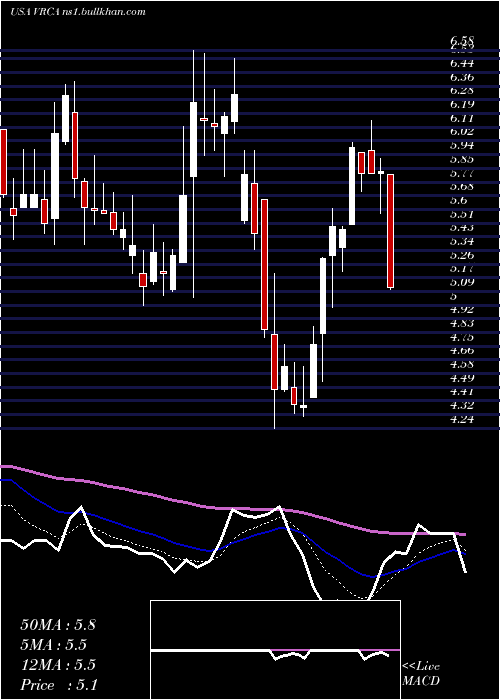This screenshot has height=700, width=500.
Task: Click the 5.6 price axis label
Action: (x=459, y=200)
